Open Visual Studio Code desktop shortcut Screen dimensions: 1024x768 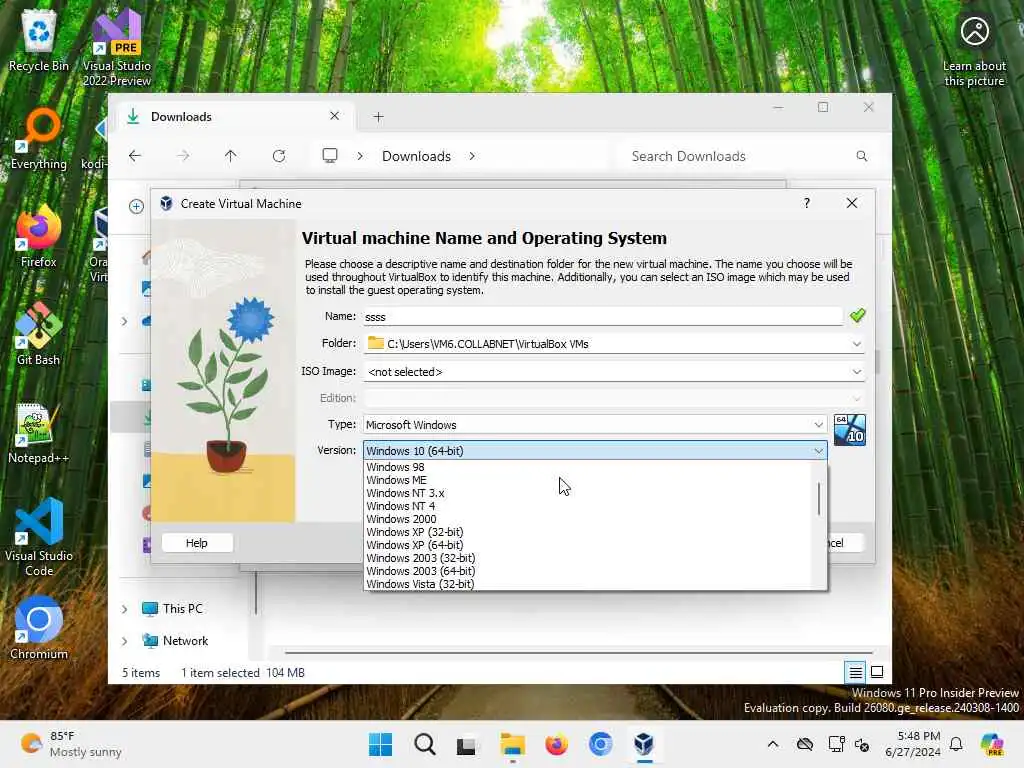39,537
